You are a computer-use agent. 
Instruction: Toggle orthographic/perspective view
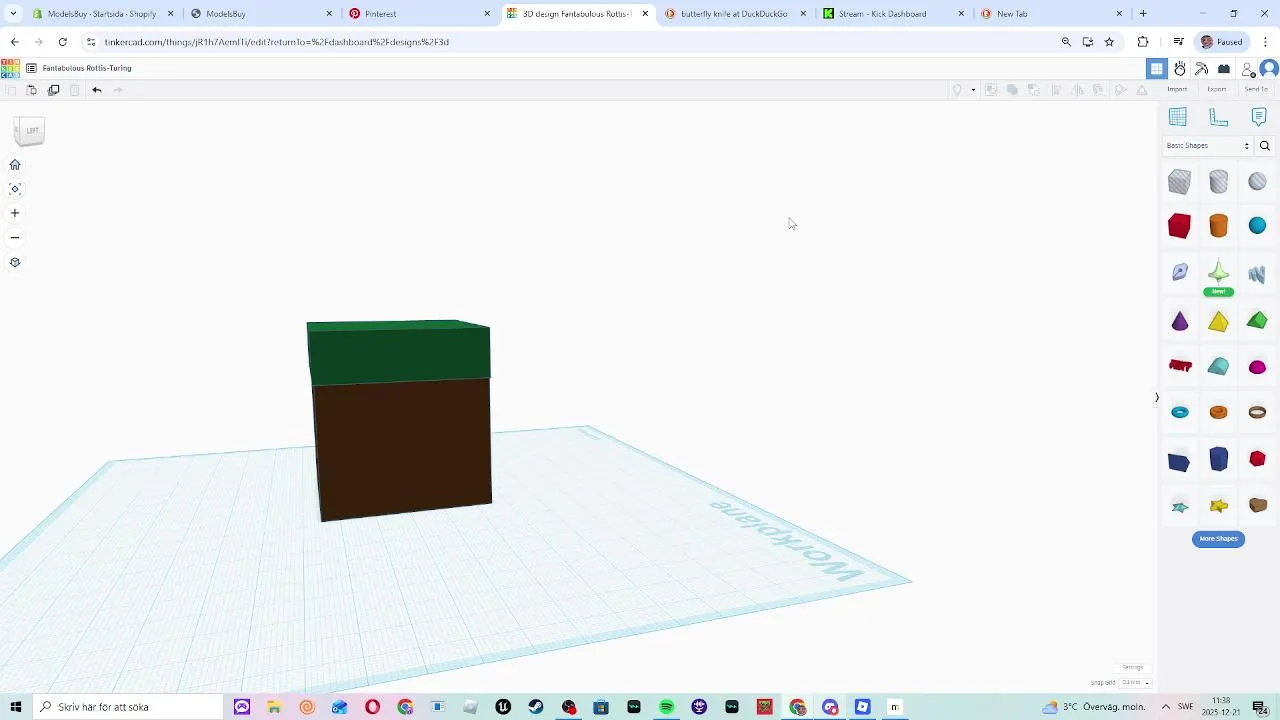(x=15, y=262)
